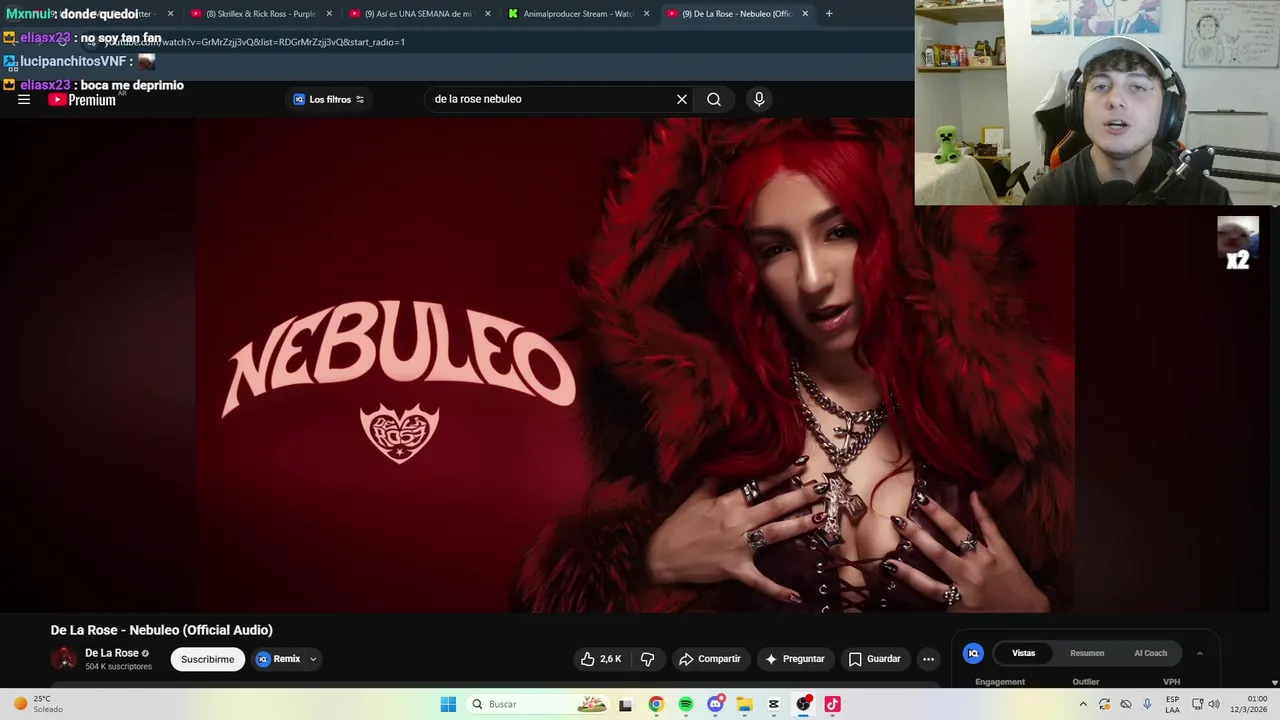Open the black app icon beside taskbar search

point(626,704)
